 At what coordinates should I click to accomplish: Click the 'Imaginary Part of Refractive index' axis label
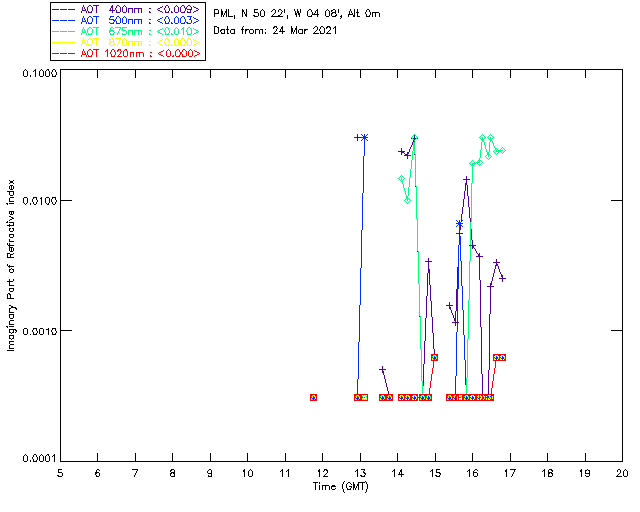coord(11,265)
